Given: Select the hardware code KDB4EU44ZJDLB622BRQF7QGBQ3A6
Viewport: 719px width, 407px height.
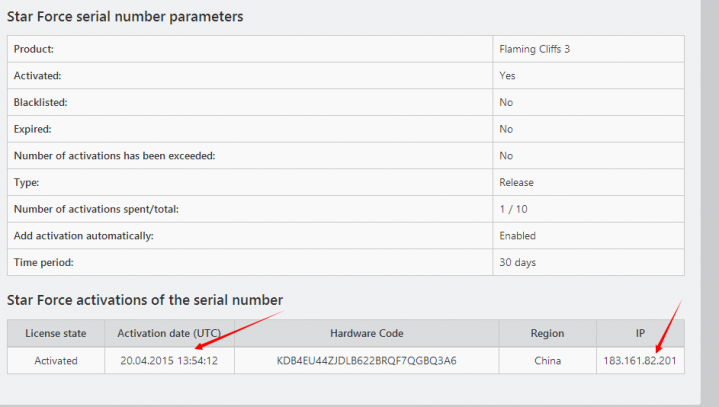Looking at the screenshot, I should coord(367,360).
